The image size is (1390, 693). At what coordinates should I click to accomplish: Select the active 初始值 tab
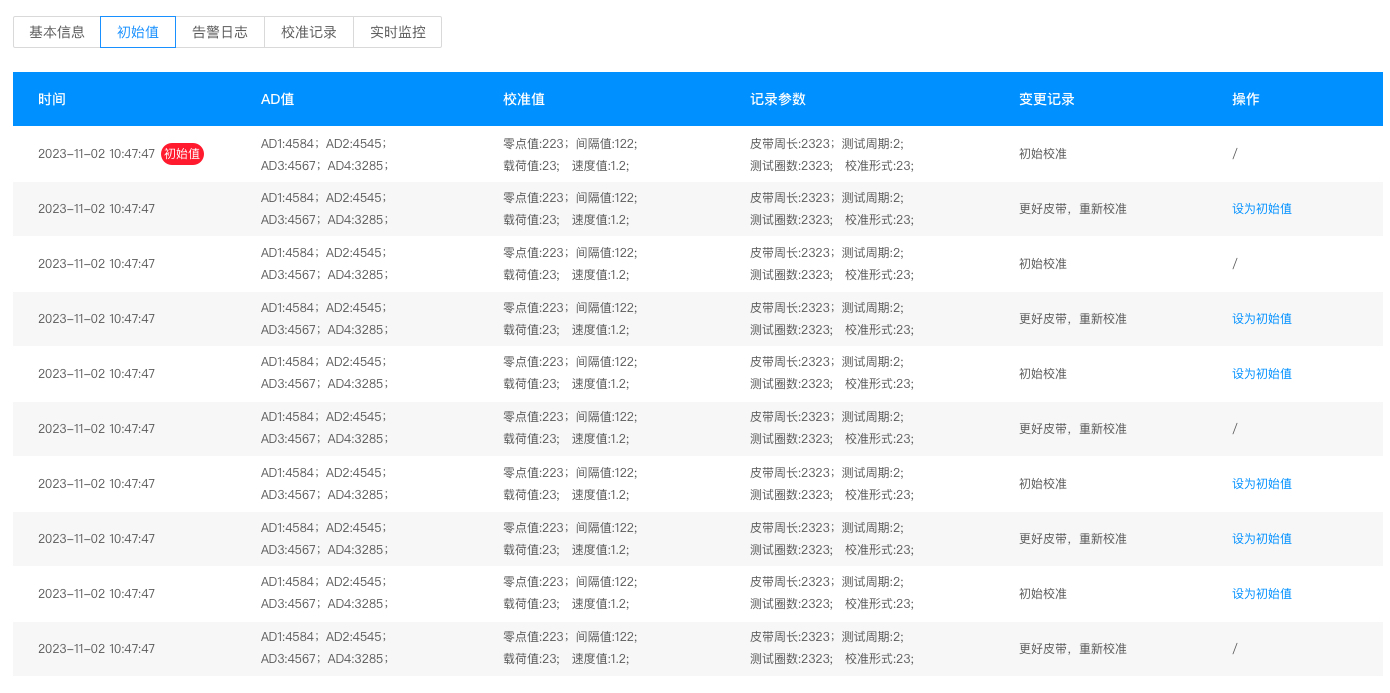(x=137, y=31)
